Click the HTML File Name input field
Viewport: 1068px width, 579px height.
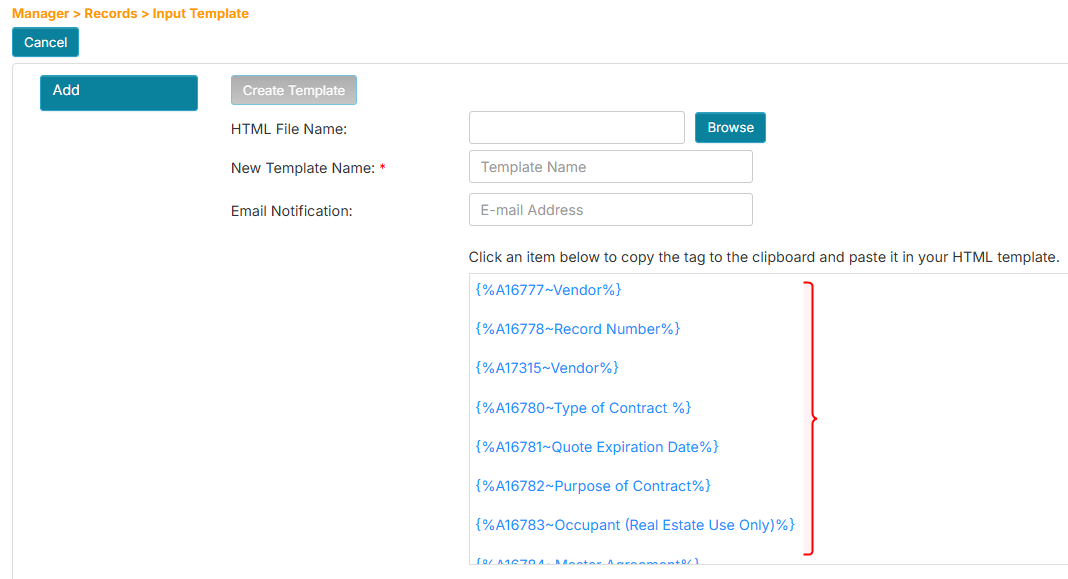click(x=576, y=127)
